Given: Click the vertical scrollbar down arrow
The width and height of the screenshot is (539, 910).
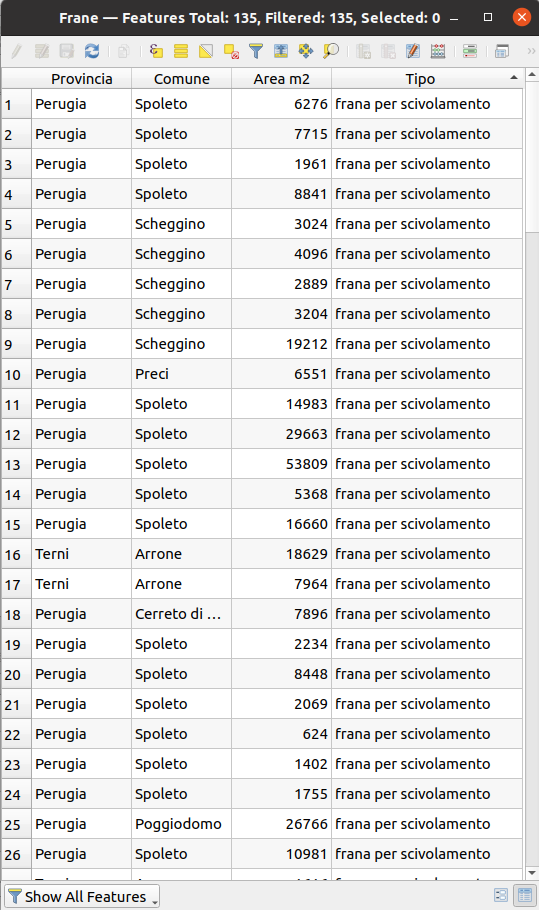Looking at the screenshot, I should tap(532, 873).
